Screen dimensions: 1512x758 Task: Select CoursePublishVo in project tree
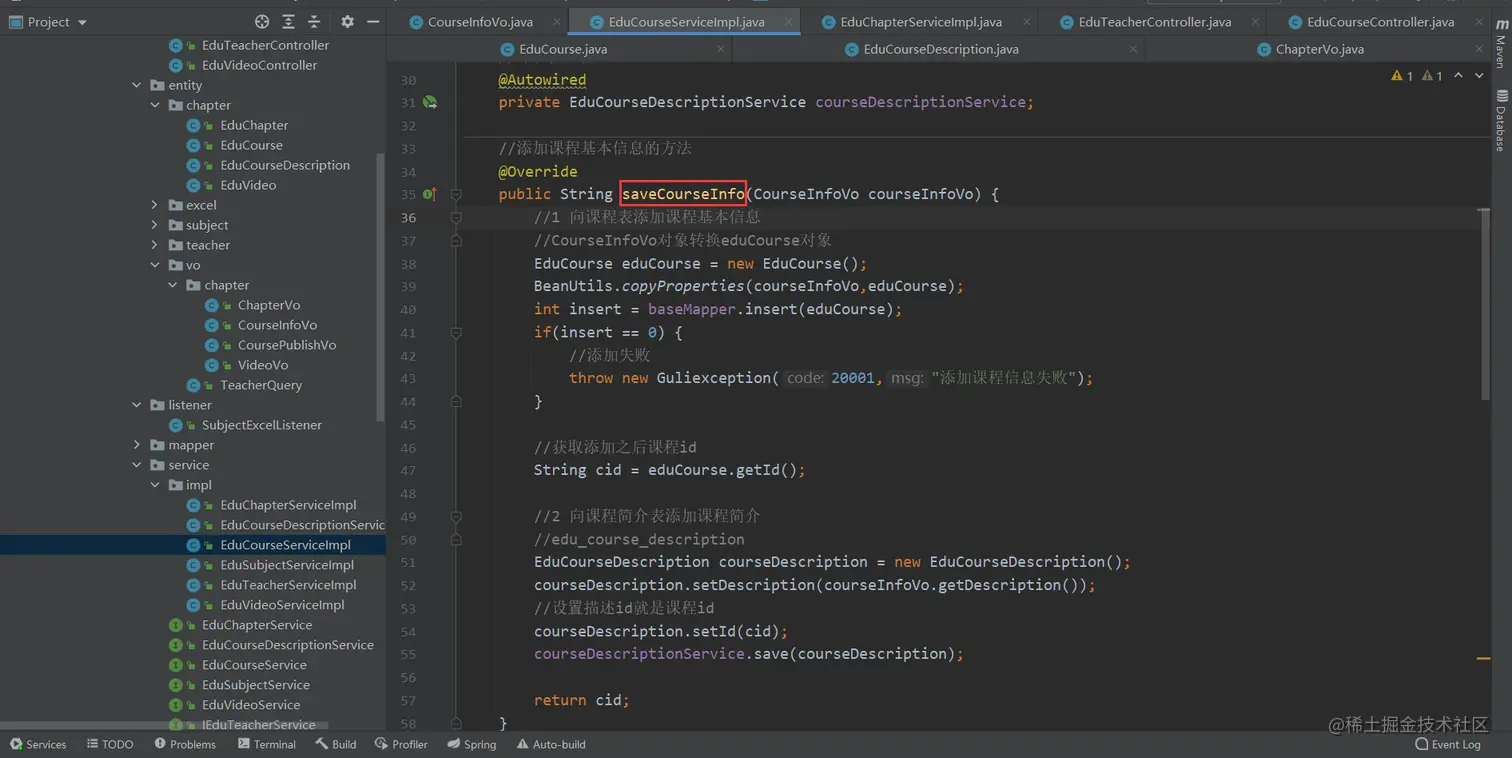coord(287,345)
